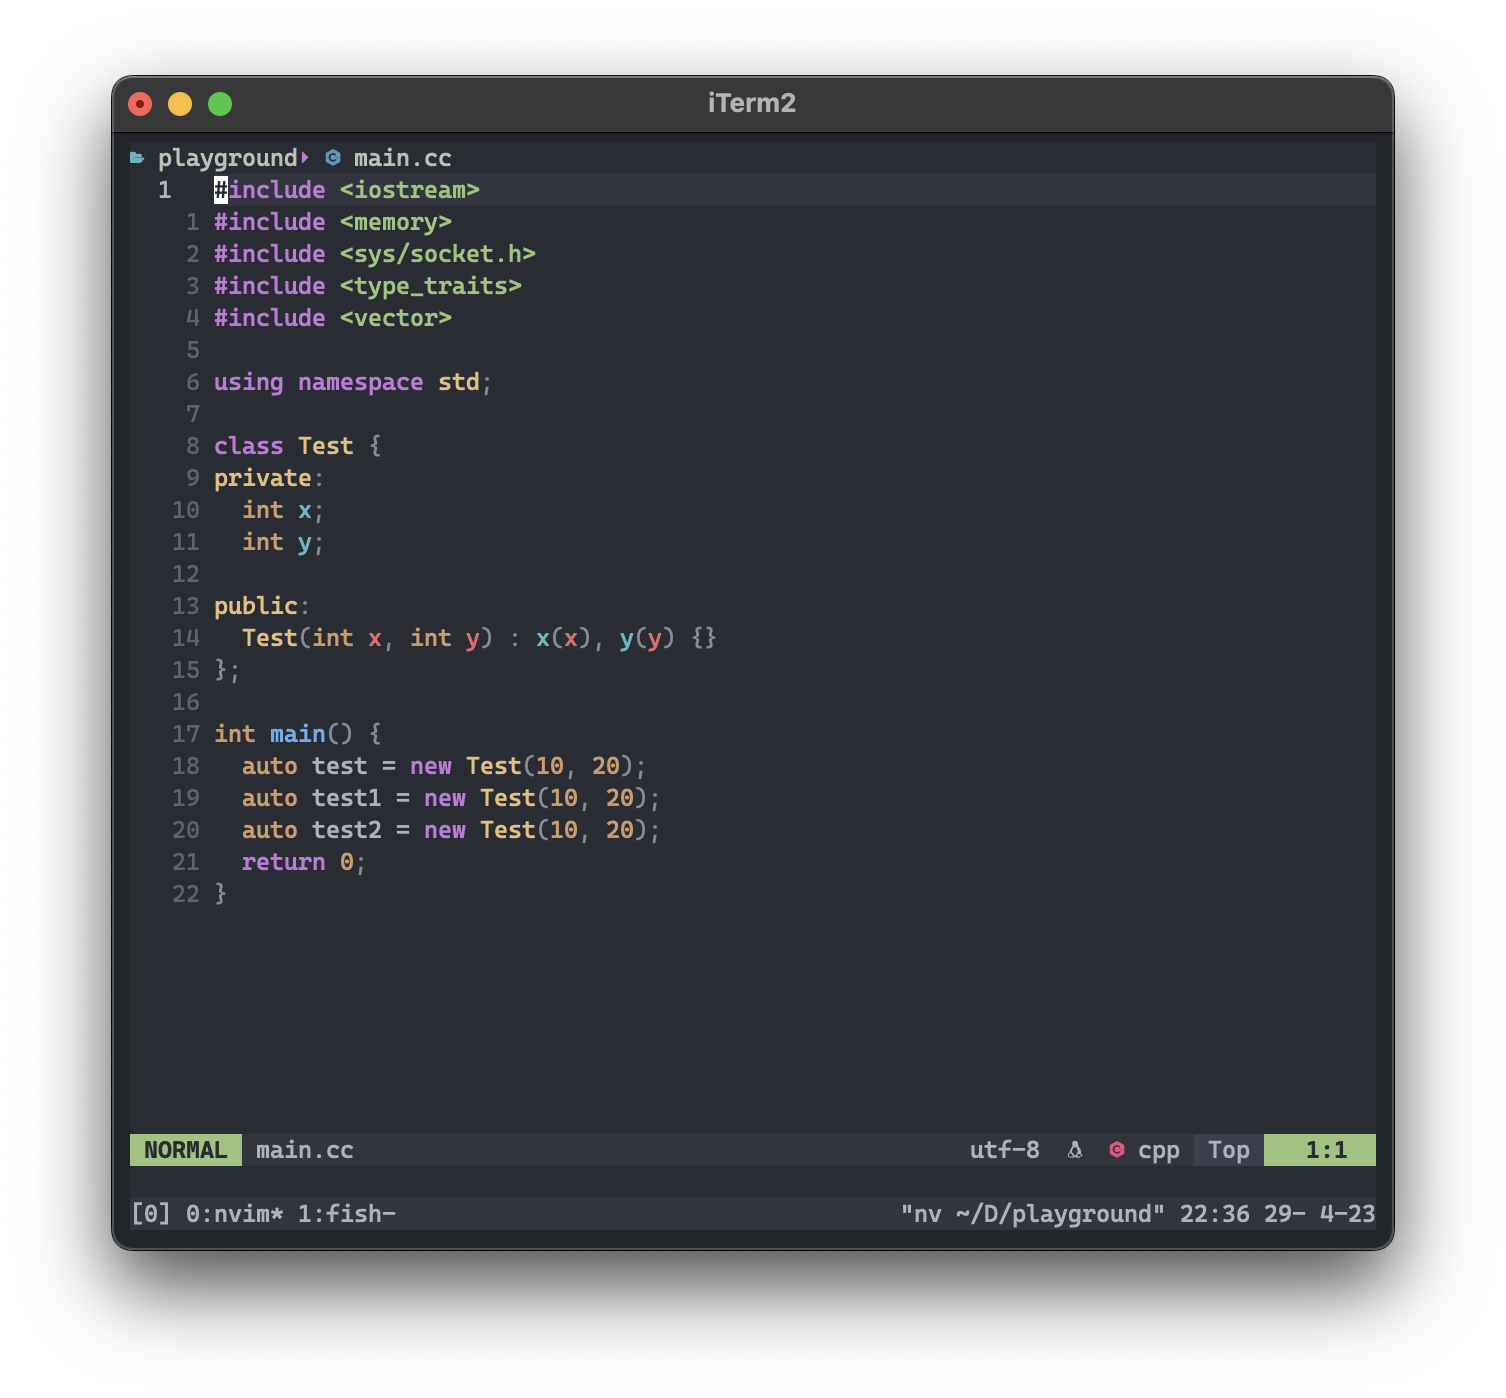The width and height of the screenshot is (1506, 1398).
Task: Click the auto test2 assignment line
Action: click(451, 830)
